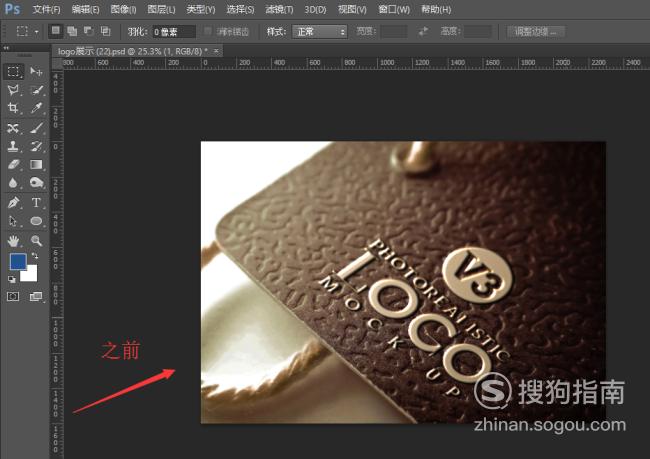Select the Ellipse shape tool
The width and height of the screenshot is (650, 459).
coord(36,221)
